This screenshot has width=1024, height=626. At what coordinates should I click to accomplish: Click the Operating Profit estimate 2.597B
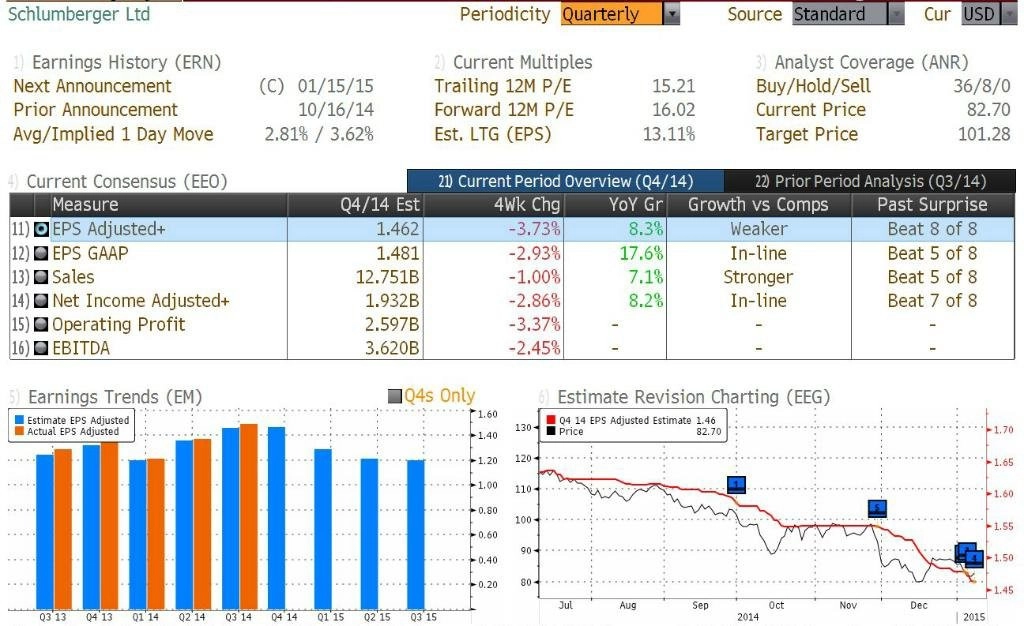pos(391,324)
